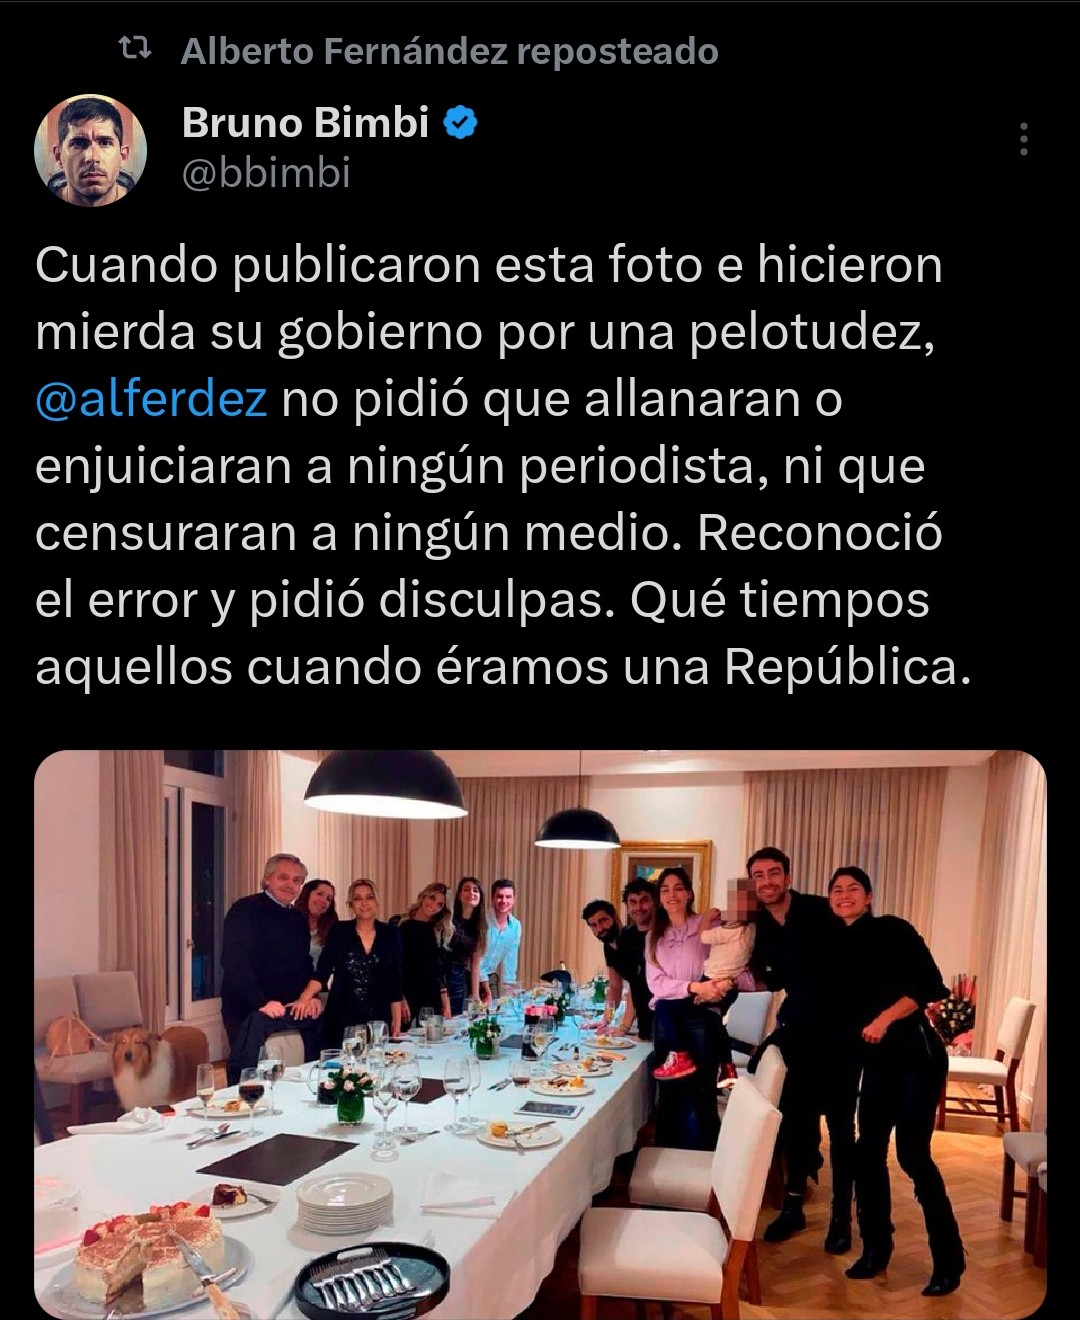The image size is (1080, 1320).
Task: Open the attached dinner table photo
Action: (540, 1035)
